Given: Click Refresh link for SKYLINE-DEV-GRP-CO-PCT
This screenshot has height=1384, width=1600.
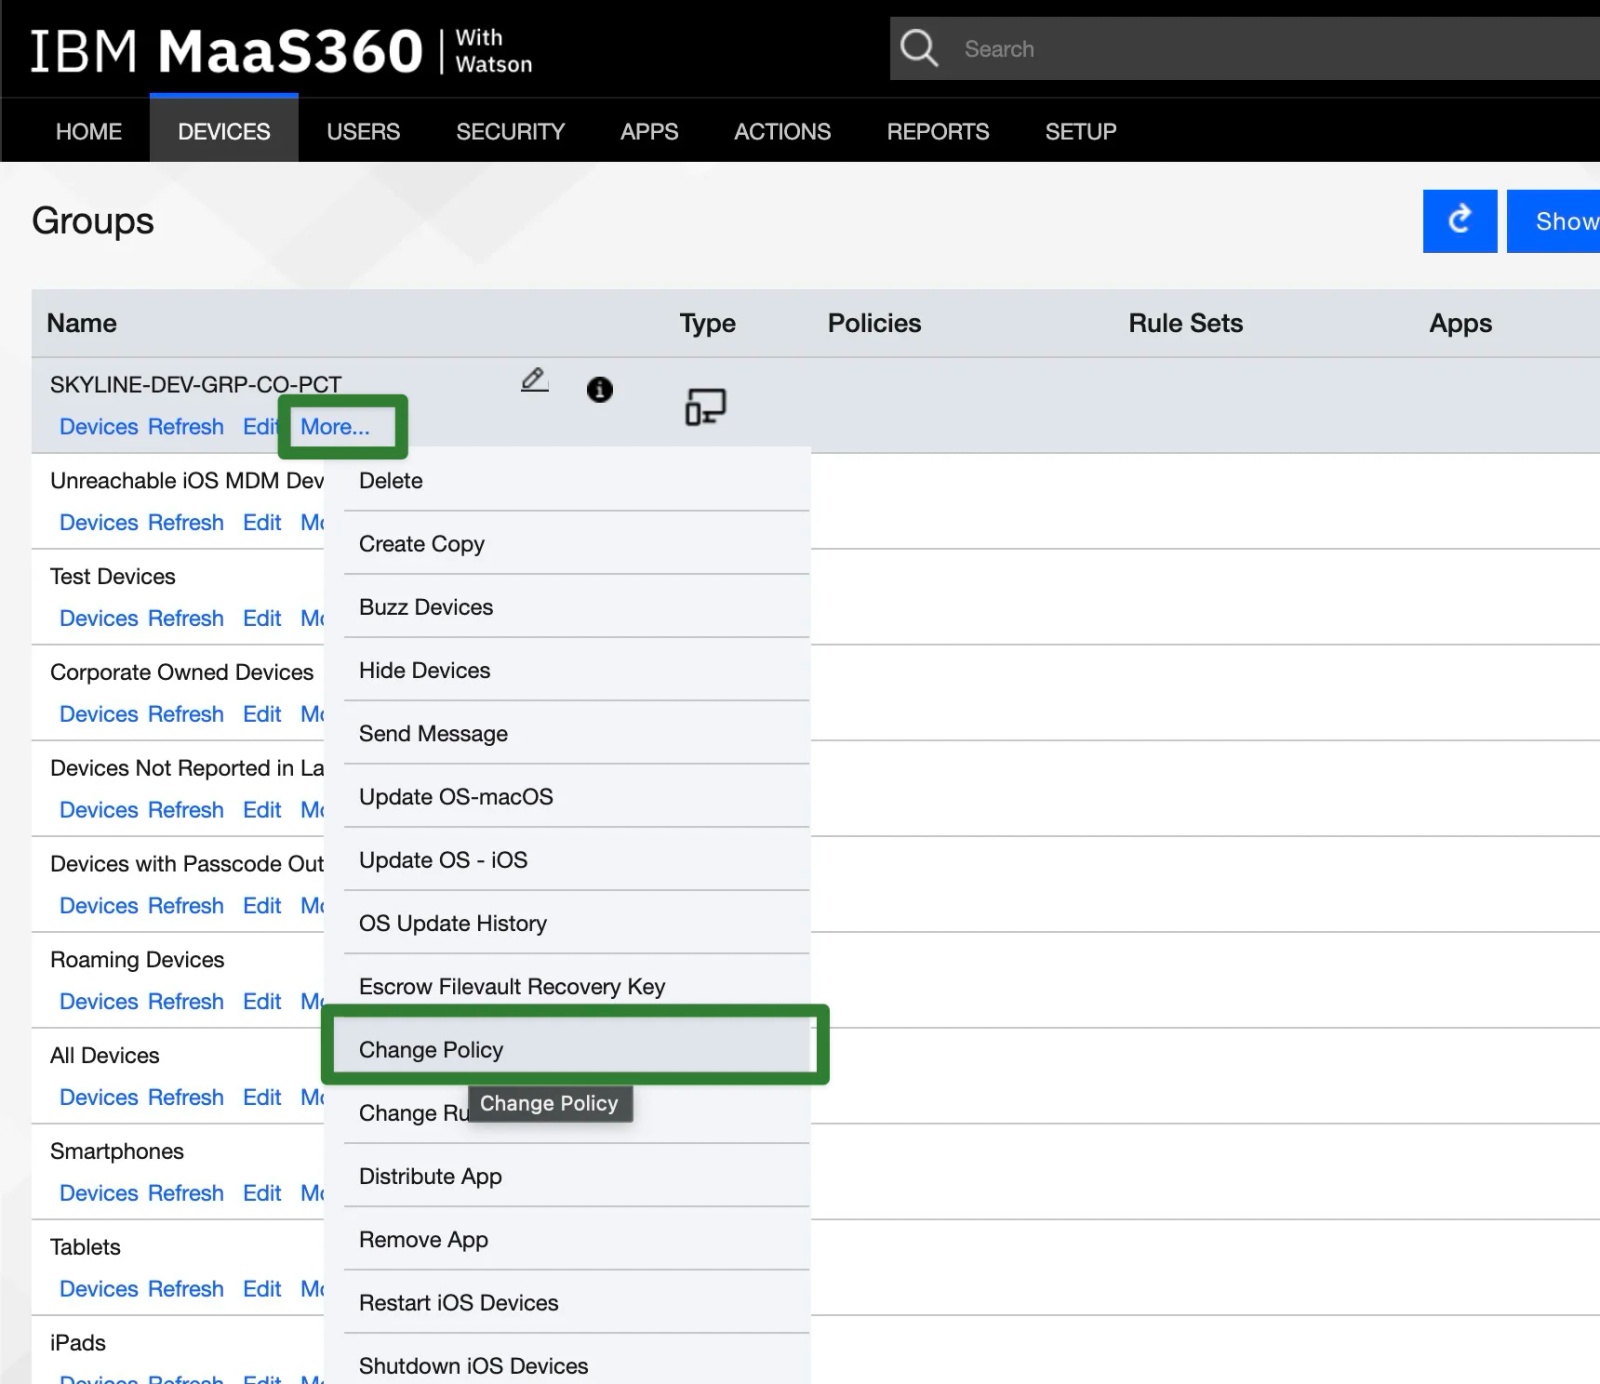Looking at the screenshot, I should tap(186, 427).
